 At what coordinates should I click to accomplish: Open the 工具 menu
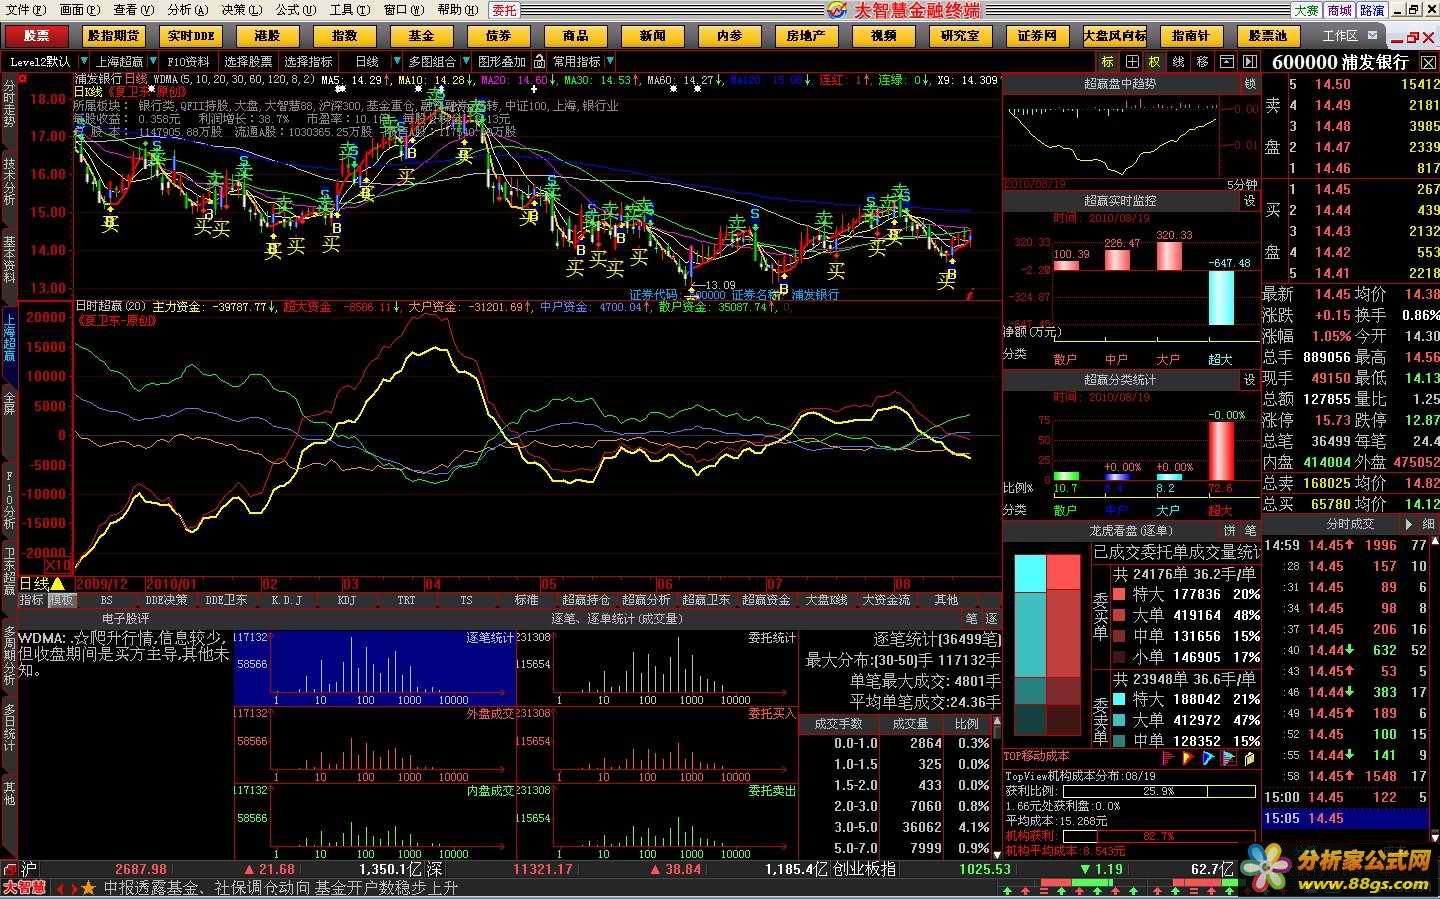(349, 10)
